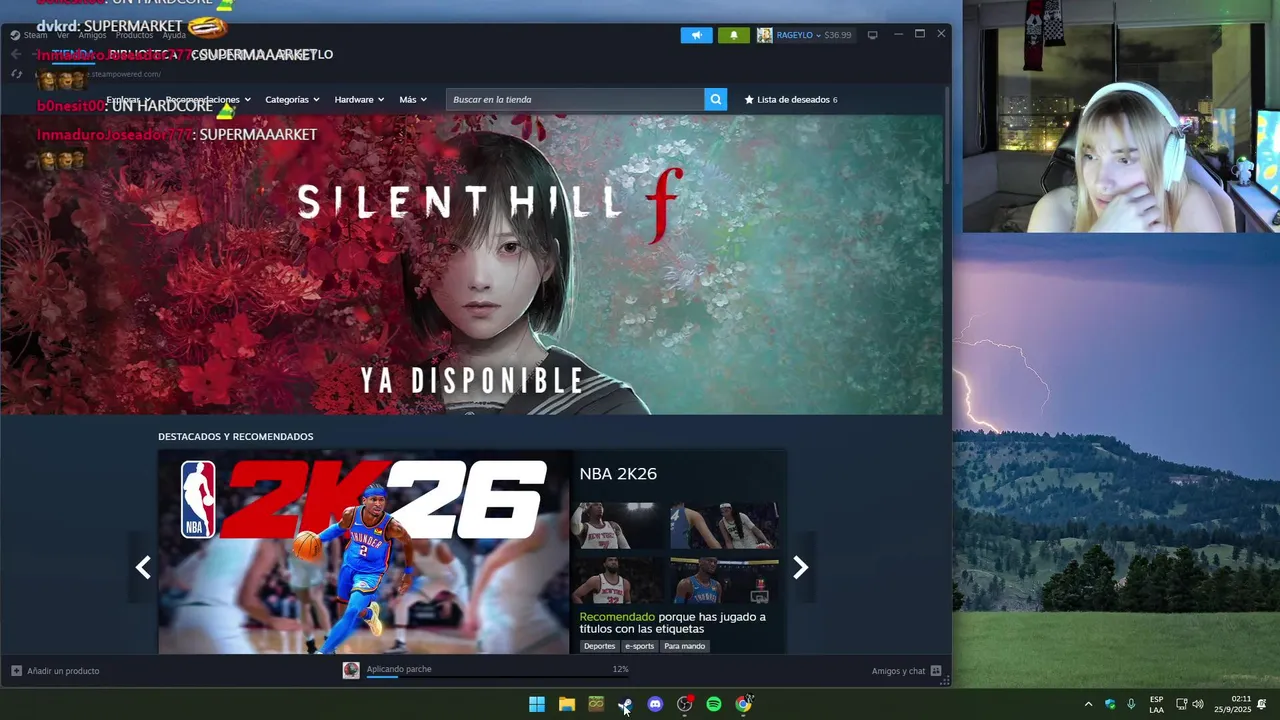Open Lista de deseados wishlist
The height and width of the screenshot is (720, 1280).
[790, 99]
